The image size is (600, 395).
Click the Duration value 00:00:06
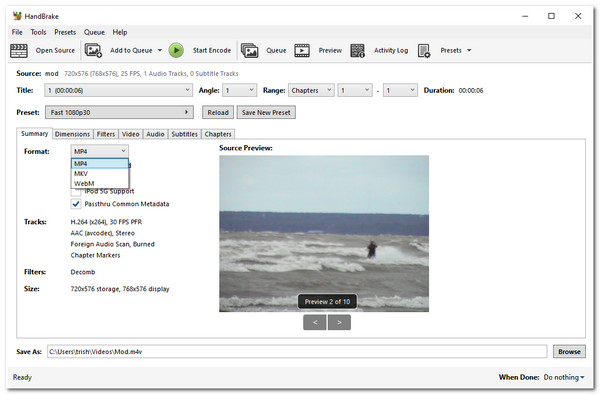point(471,90)
